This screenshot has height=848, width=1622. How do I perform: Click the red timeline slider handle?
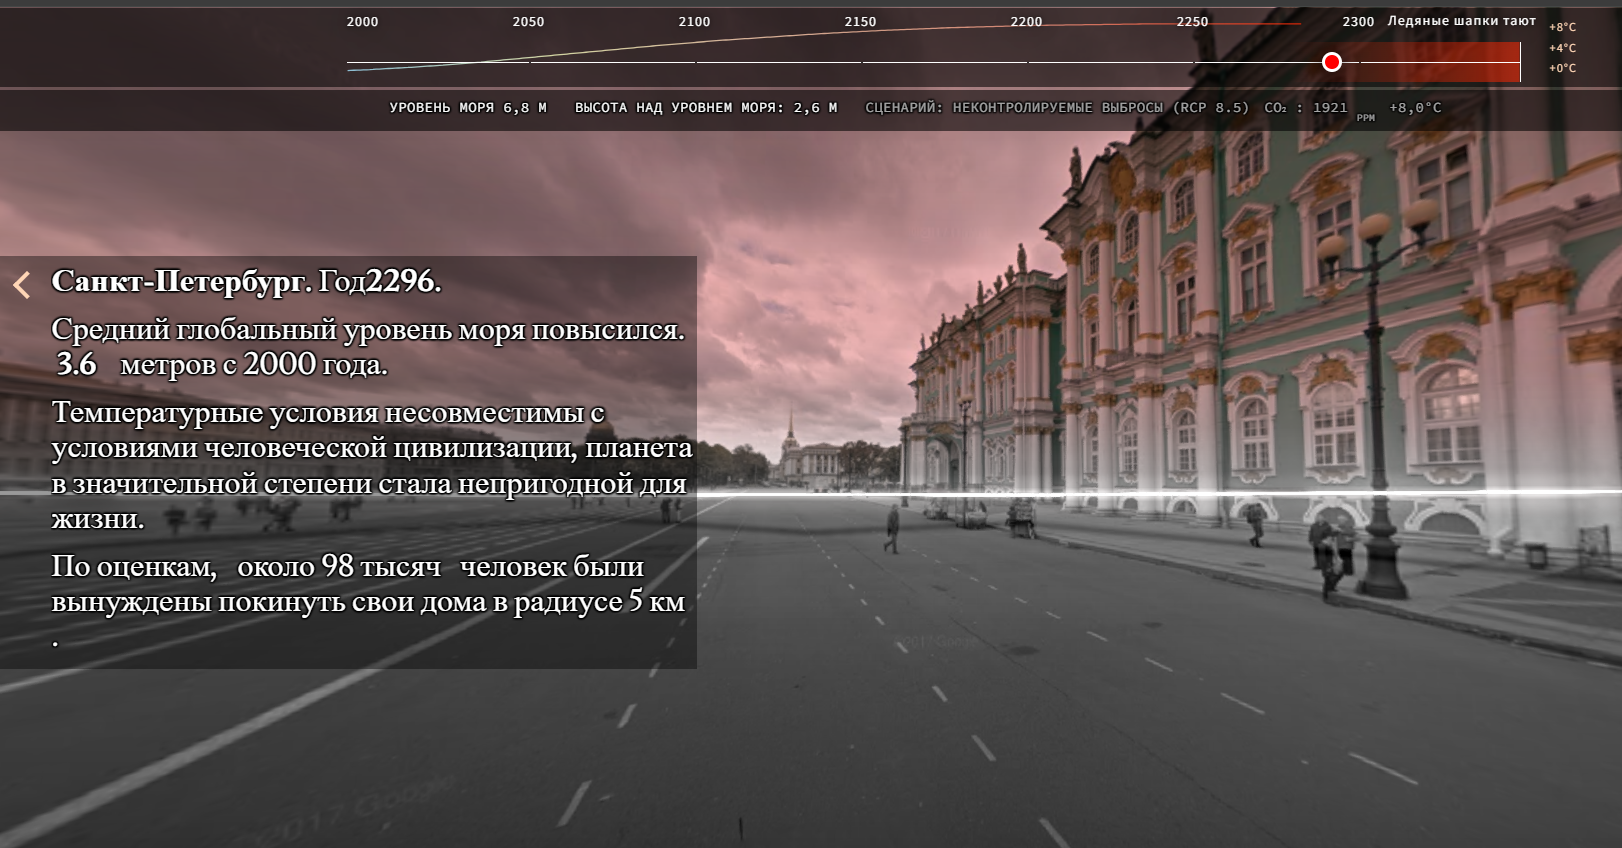pyautogui.click(x=1331, y=62)
